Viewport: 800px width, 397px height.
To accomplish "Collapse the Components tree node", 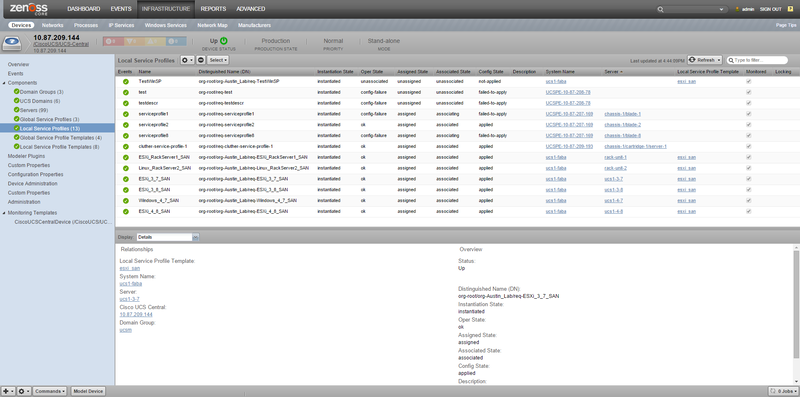I will tap(5, 83).
